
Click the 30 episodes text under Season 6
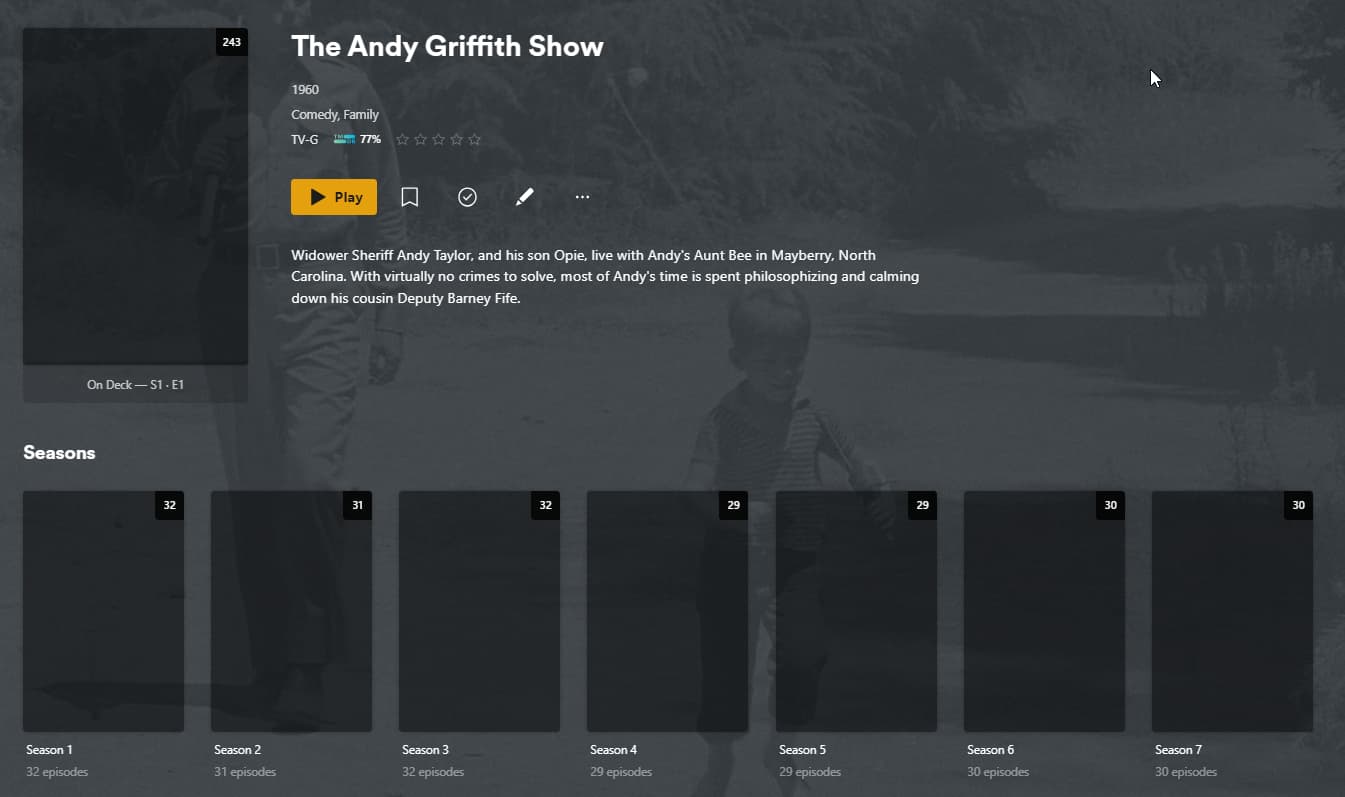pos(998,772)
